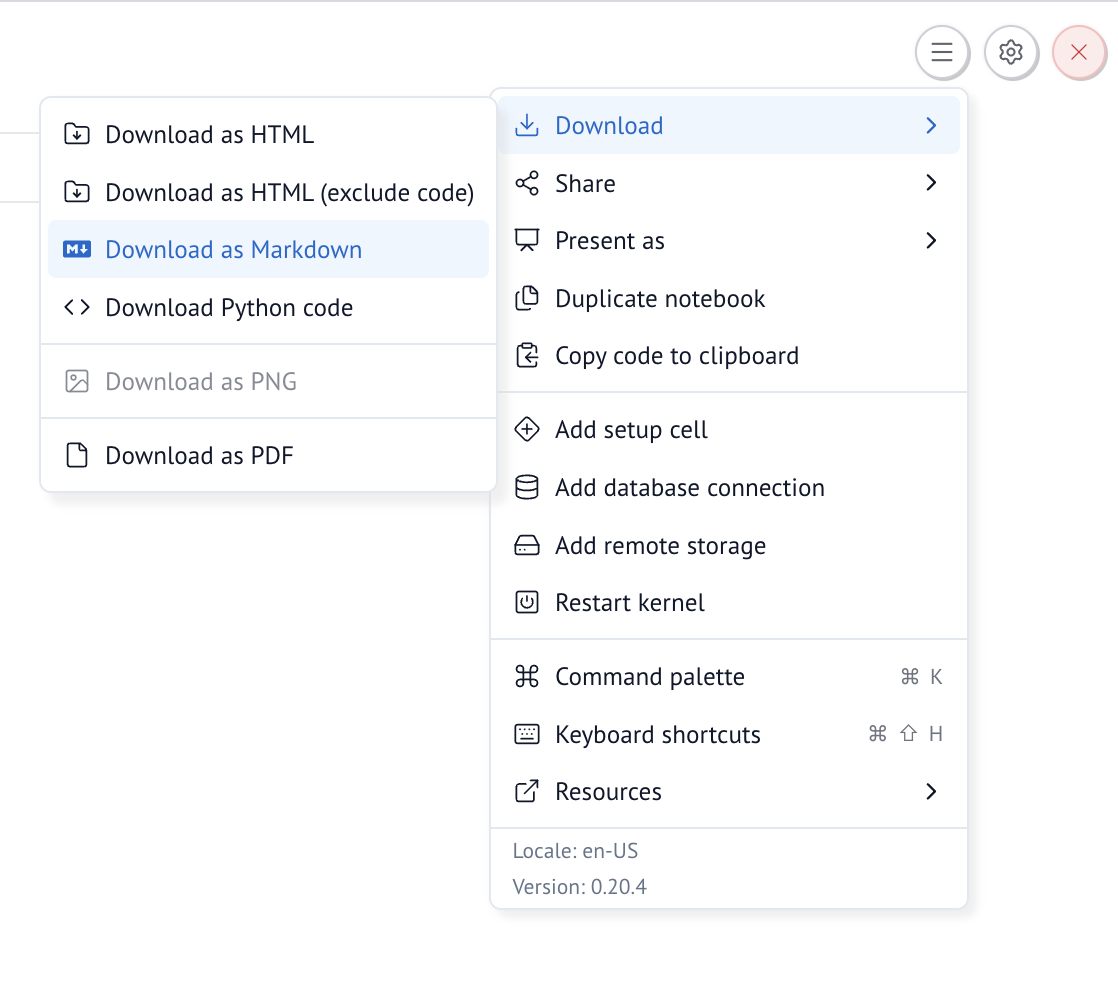The width and height of the screenshot is (1118, 984).
Task: Select Copy code to clipboard
Action: (x=676, y=356)
